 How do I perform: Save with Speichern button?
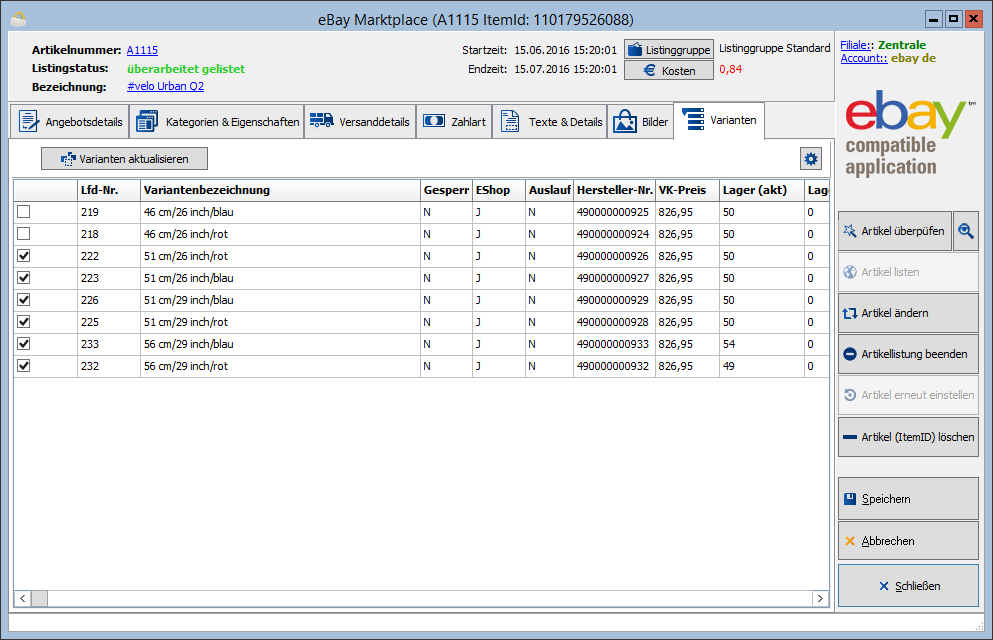(908, 499)
